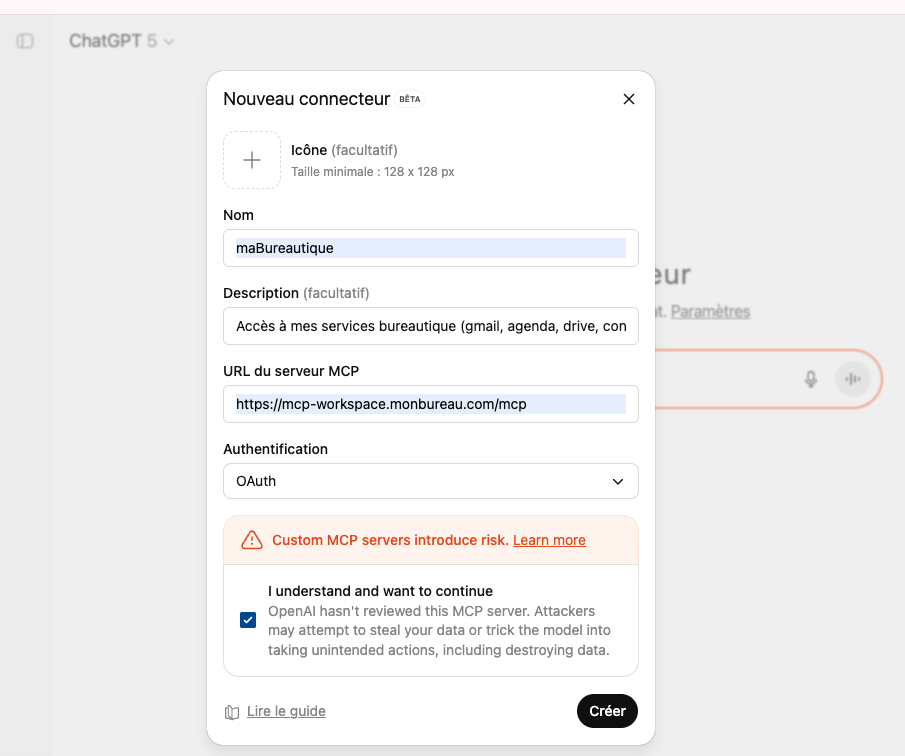Uncheck 'I understand and want to continue'
The image size is (905, 756).
click(x=248, y=620)
